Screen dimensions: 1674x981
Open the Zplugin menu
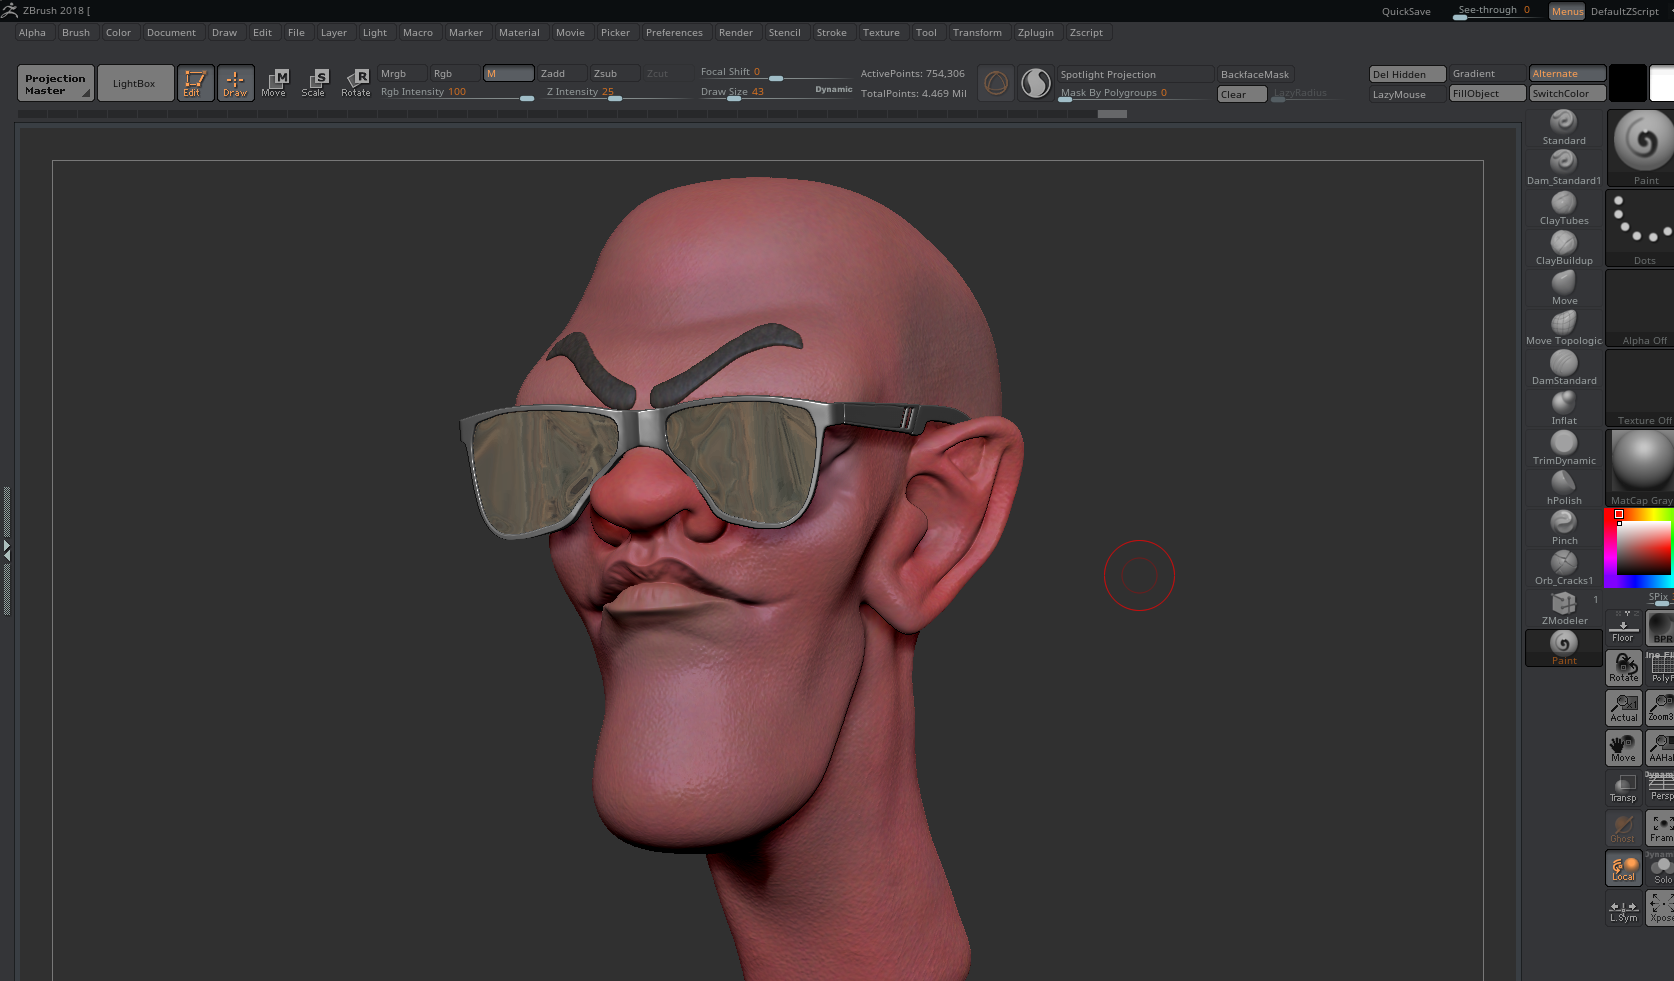(x=1036, y=33)
